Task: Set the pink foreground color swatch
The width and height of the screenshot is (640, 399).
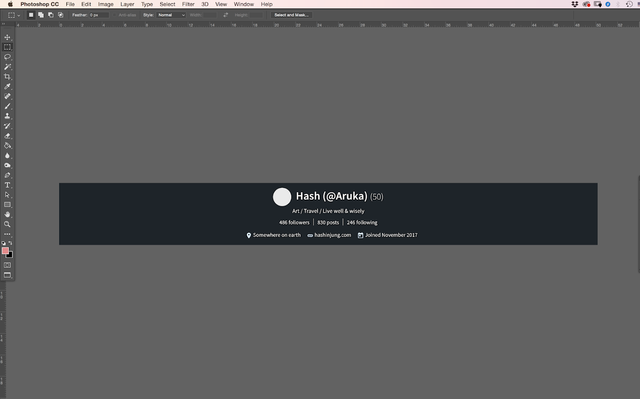Action: point(5,250)
